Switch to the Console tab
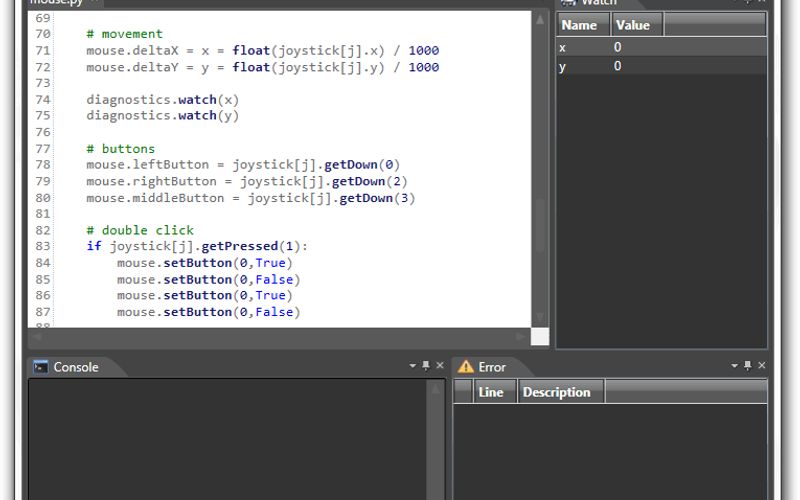This screenshot has width=800, height=500. (75, 367)
